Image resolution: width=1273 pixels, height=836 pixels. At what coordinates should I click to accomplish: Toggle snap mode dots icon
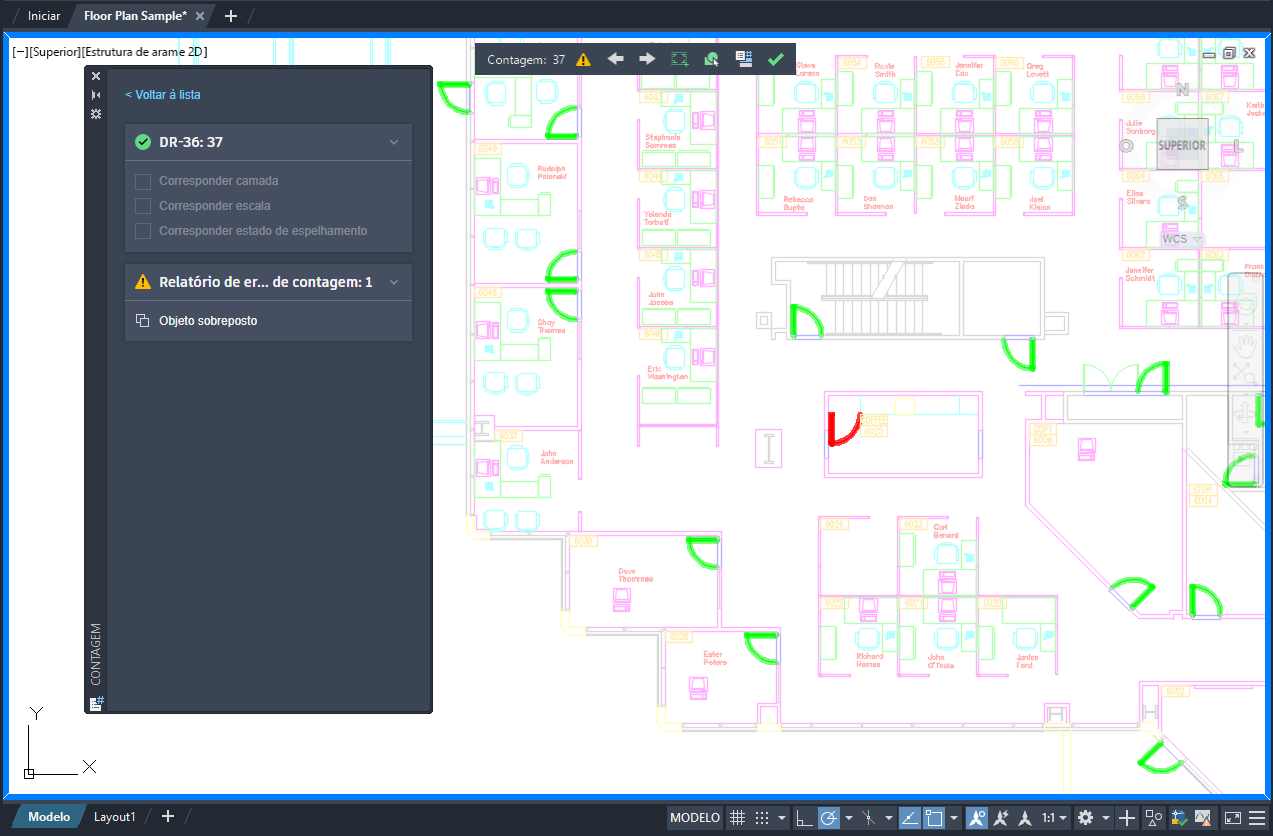click(x=762, y=818)
